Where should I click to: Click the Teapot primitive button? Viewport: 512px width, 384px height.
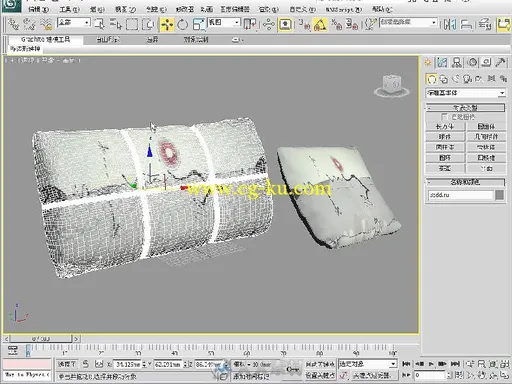(445, 168)
